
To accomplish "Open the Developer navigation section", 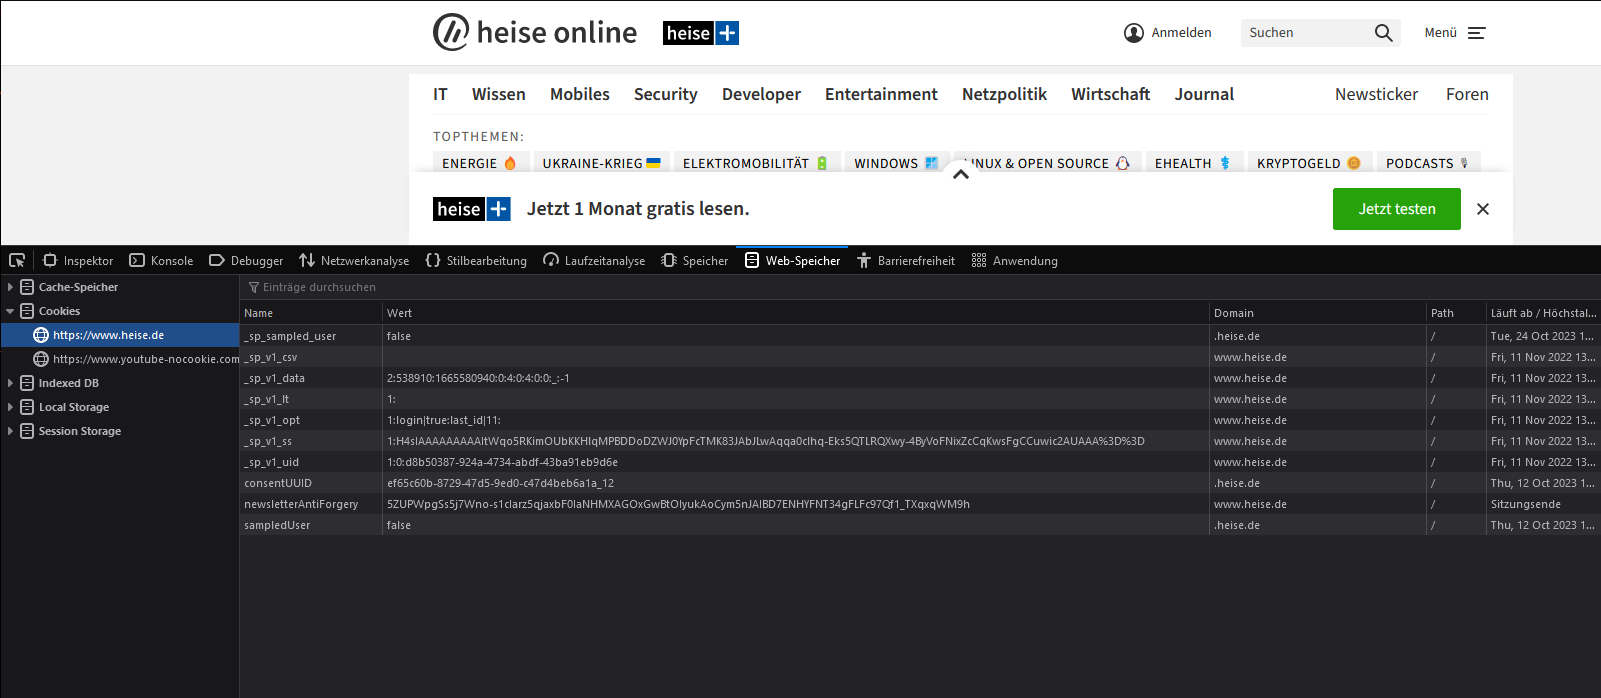I will (761, 94).
